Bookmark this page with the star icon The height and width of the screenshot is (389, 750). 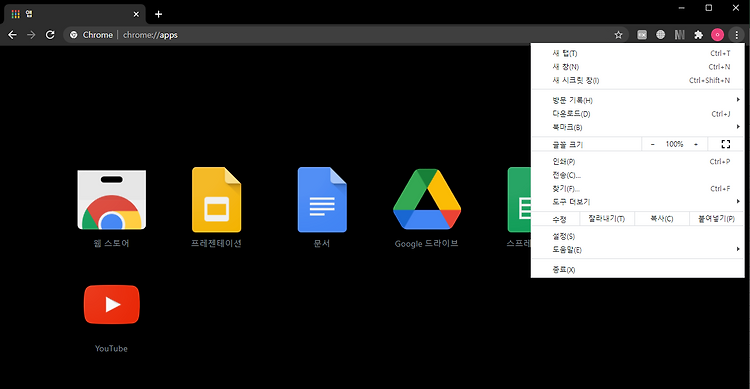pyautogui.click(x=618, y=35)
